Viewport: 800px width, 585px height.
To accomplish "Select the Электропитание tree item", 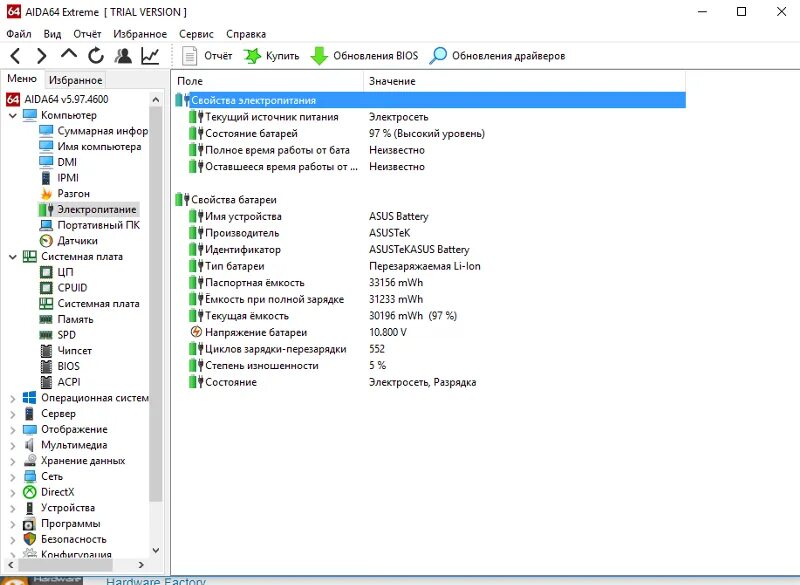I will click(88, 209).
